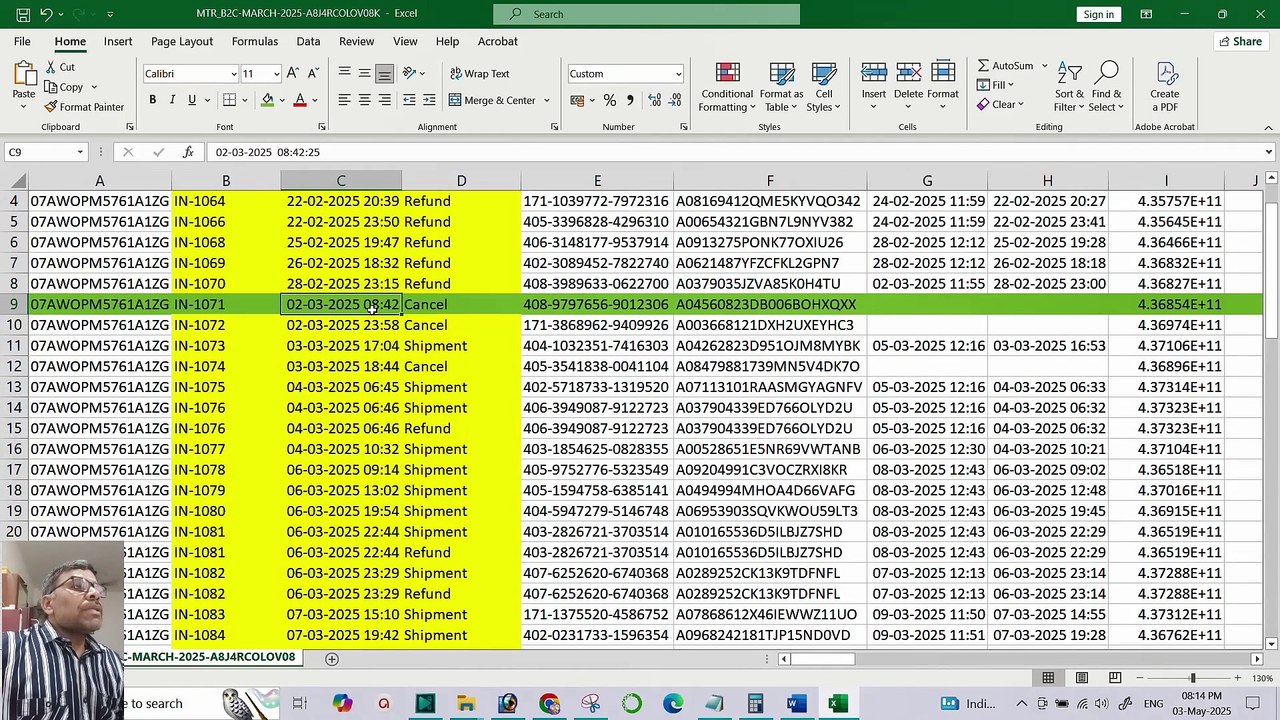
Task: Switch to the Page Layout tab
Action: pos(182,41)
